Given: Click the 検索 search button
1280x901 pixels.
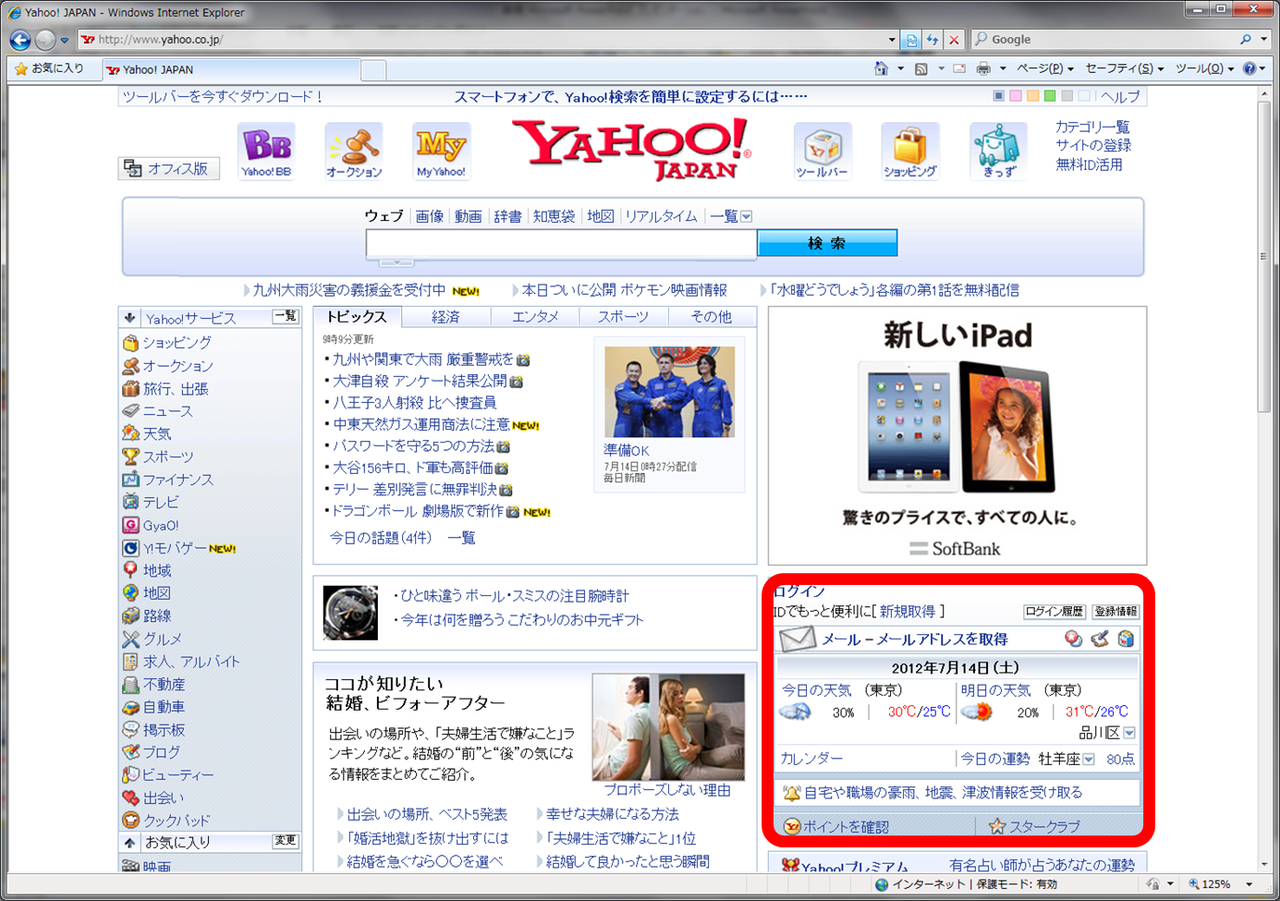Looking at the screenshot, I should (827, 243).
